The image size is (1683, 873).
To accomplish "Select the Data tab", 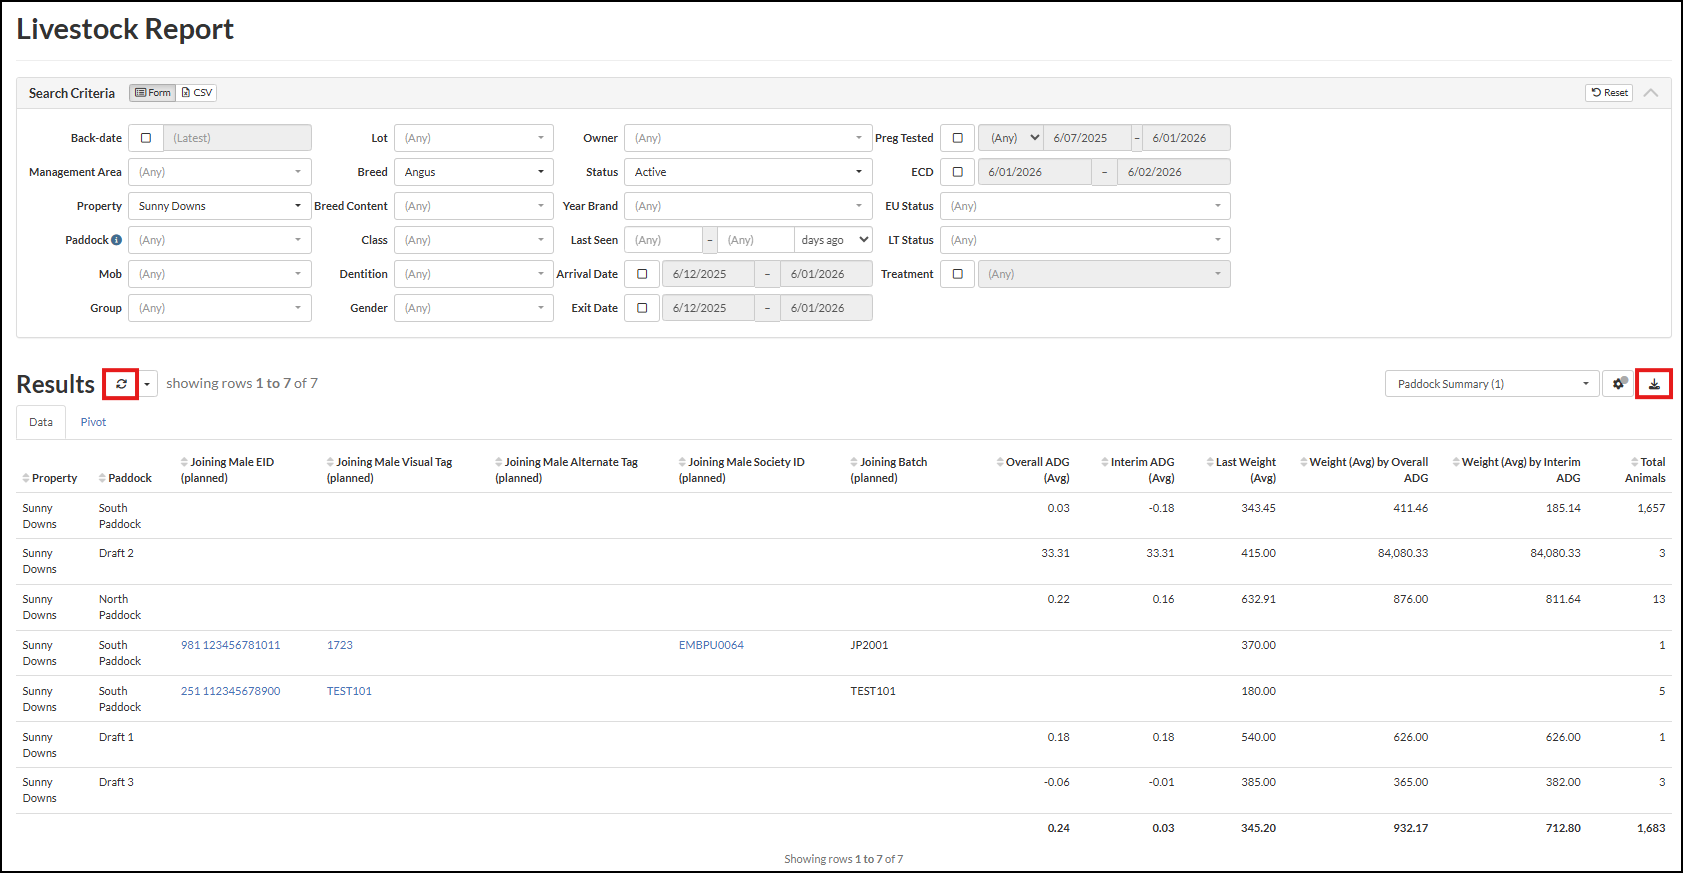I will [x=41, y=422].
